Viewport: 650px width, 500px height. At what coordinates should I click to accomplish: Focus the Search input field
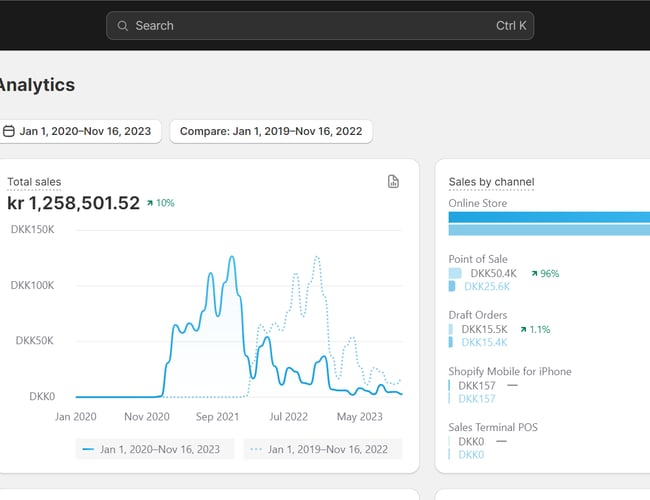click(300, 26)
